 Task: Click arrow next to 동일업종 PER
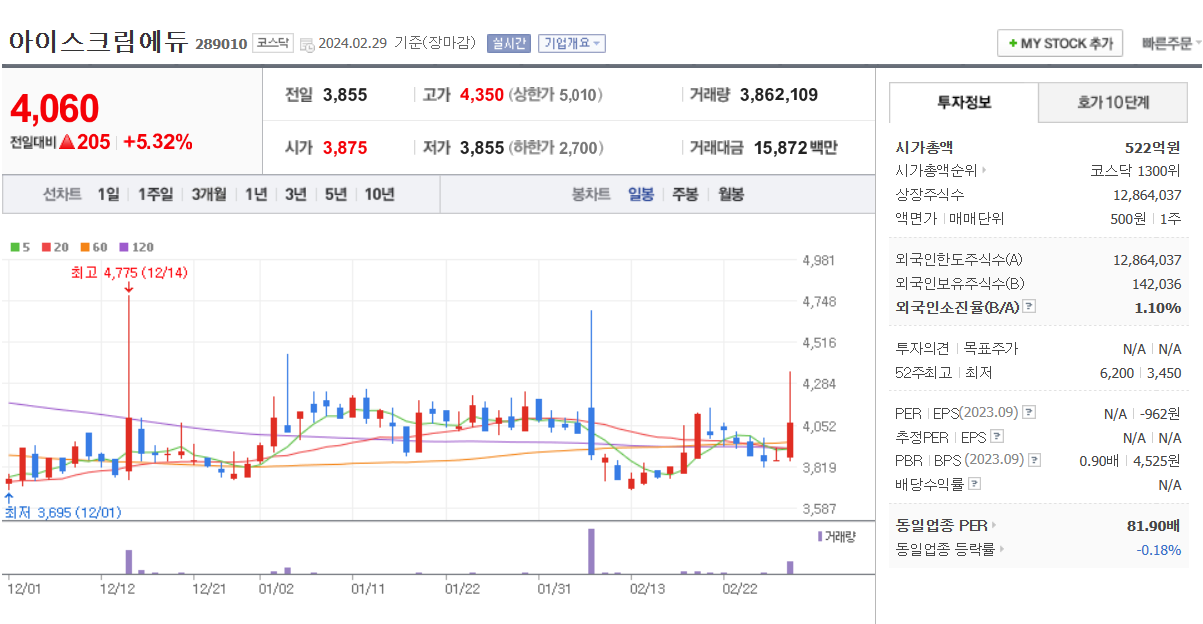(994, 525)
